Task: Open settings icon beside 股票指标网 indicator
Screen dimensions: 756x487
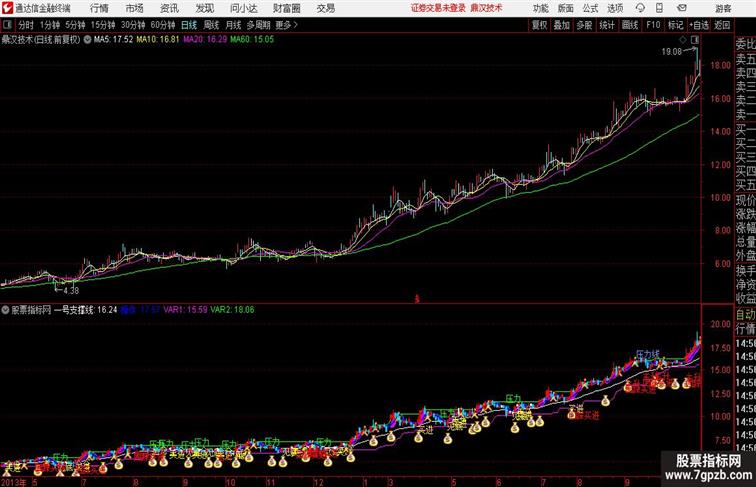Action: [5, 310]
